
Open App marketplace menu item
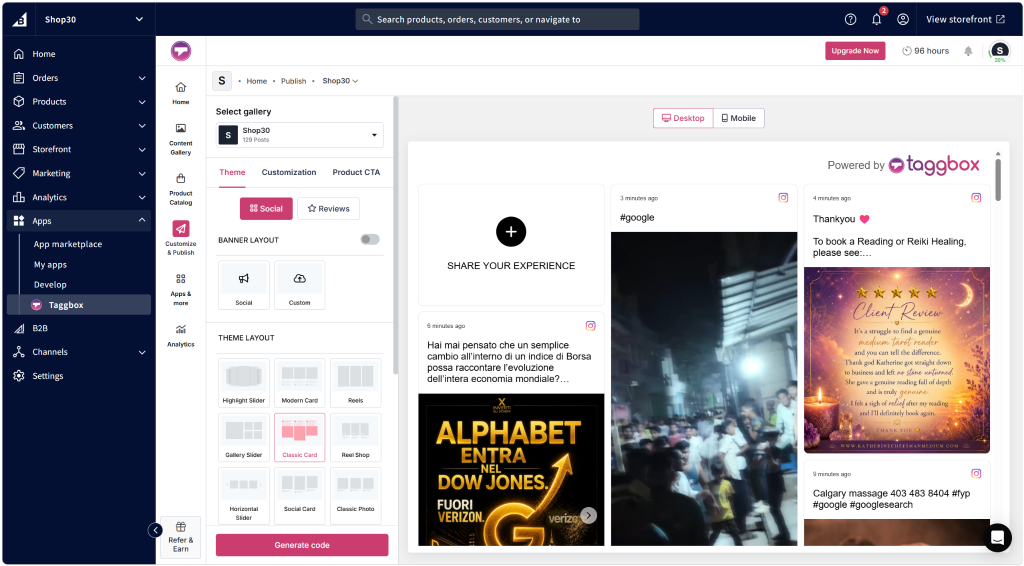click(x=68, y=244)
